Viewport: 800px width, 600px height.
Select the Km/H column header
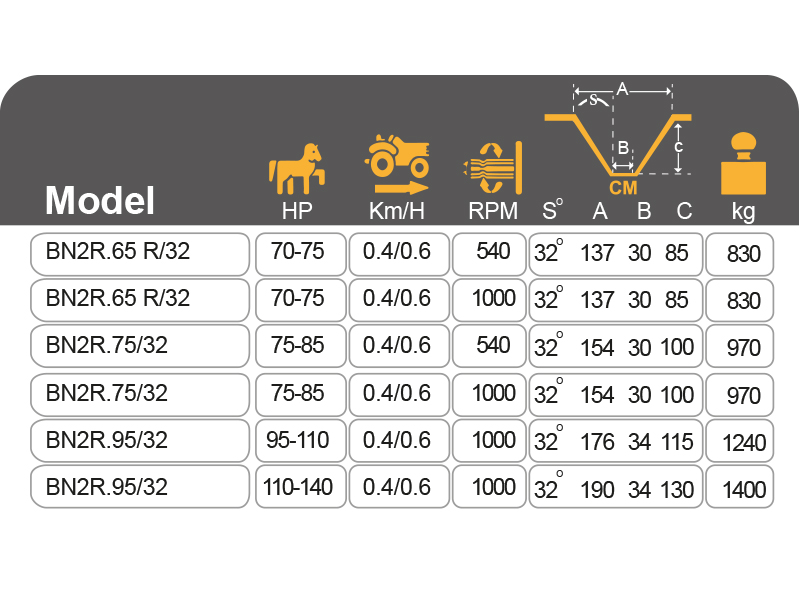(x=397, y=211)
